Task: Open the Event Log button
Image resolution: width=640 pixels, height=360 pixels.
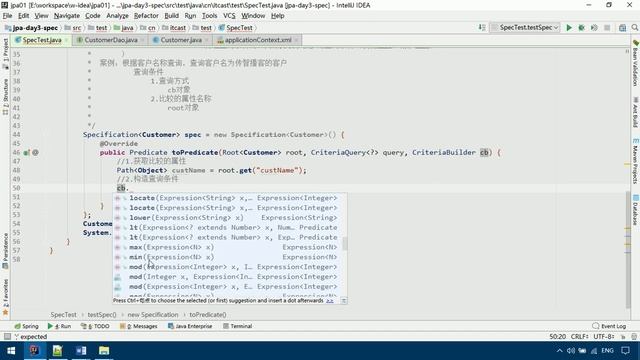Action: [x=609, y=326]
